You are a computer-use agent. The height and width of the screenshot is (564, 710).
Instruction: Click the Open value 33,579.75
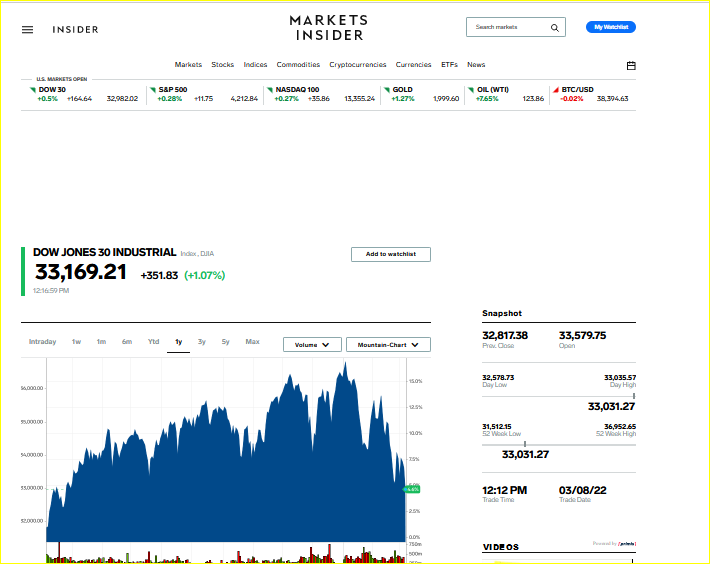click(x=582, y=335)
